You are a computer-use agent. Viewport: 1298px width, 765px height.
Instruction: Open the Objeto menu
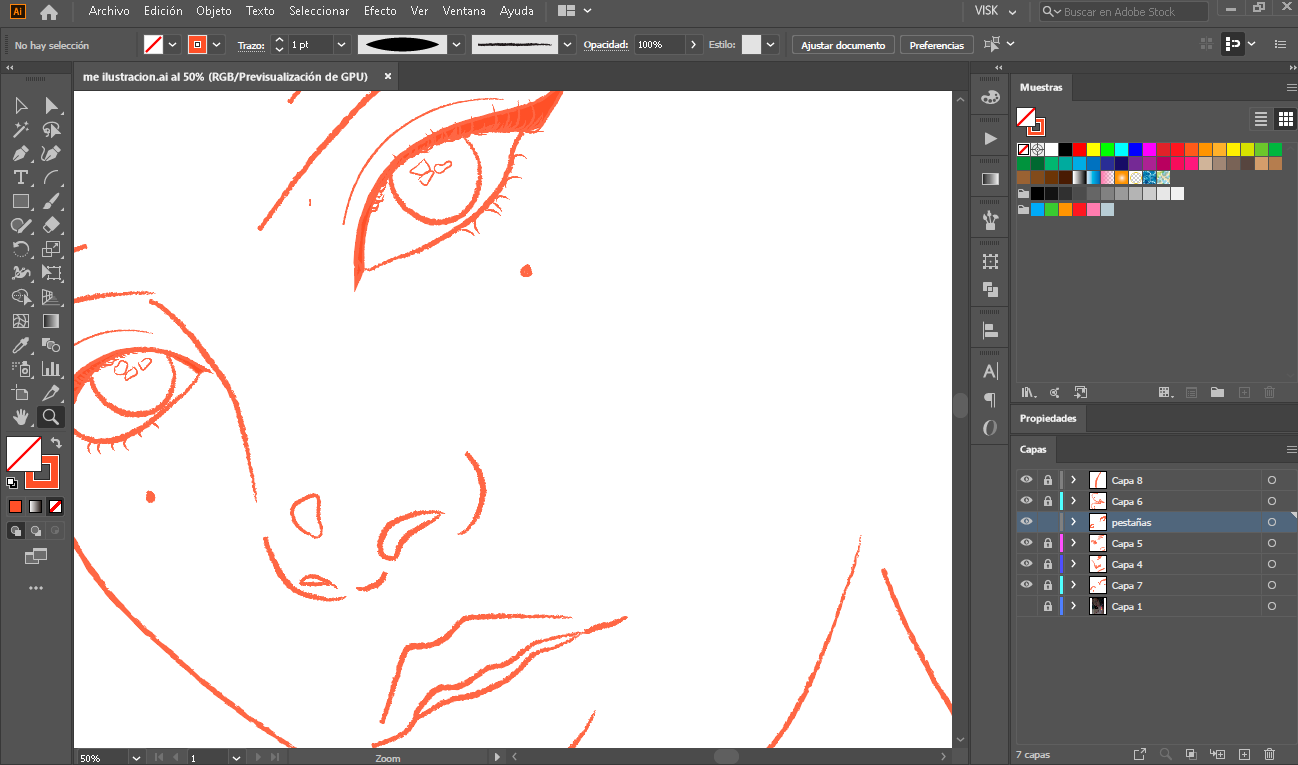(214, 11)
